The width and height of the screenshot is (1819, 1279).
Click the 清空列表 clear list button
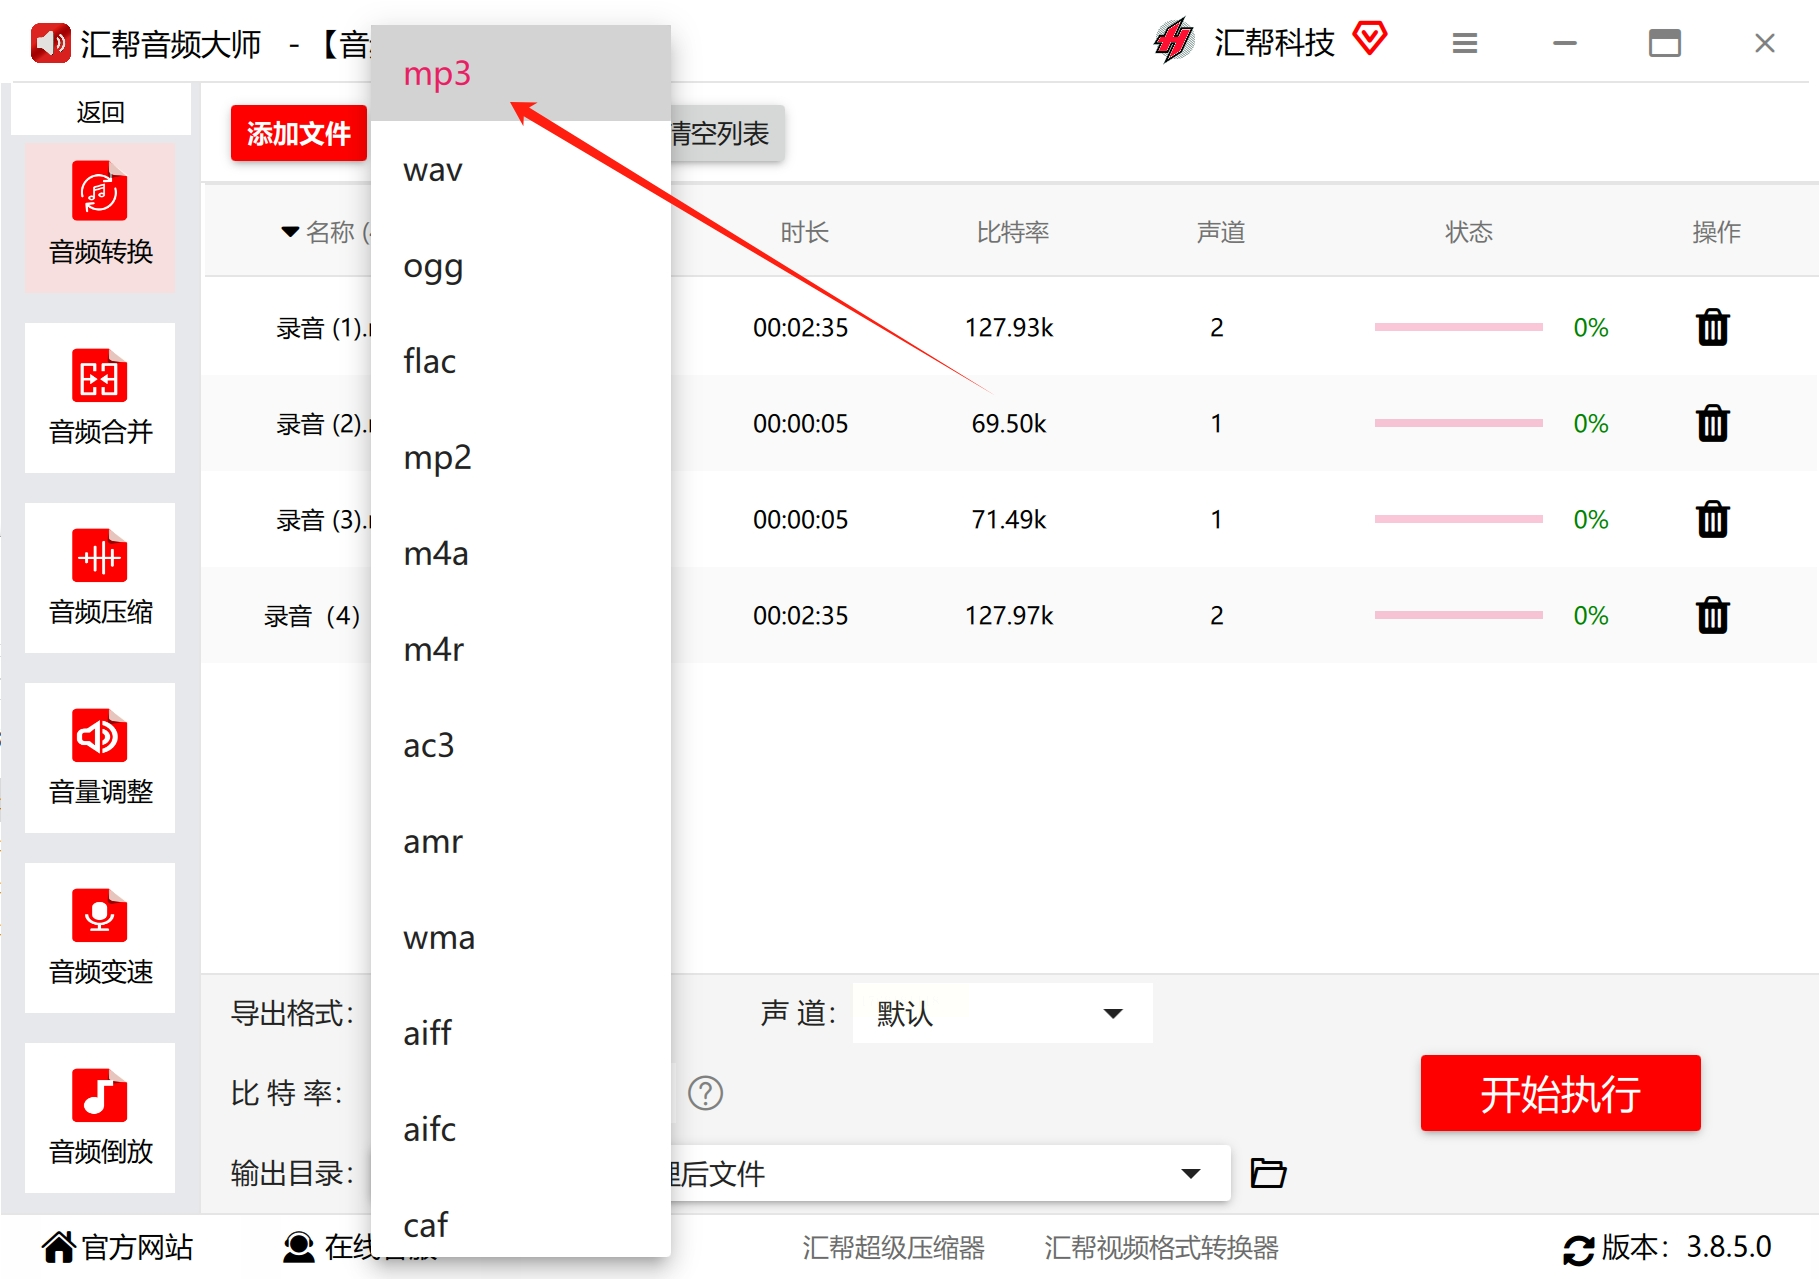(727, 133)
